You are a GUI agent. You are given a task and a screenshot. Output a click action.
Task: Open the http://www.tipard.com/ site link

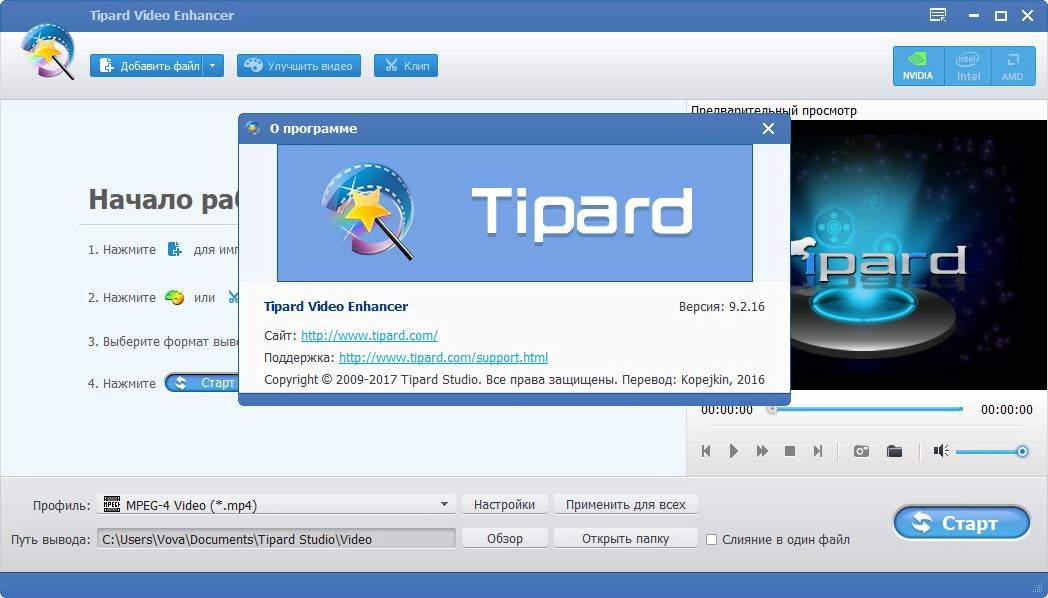[369, 335]
